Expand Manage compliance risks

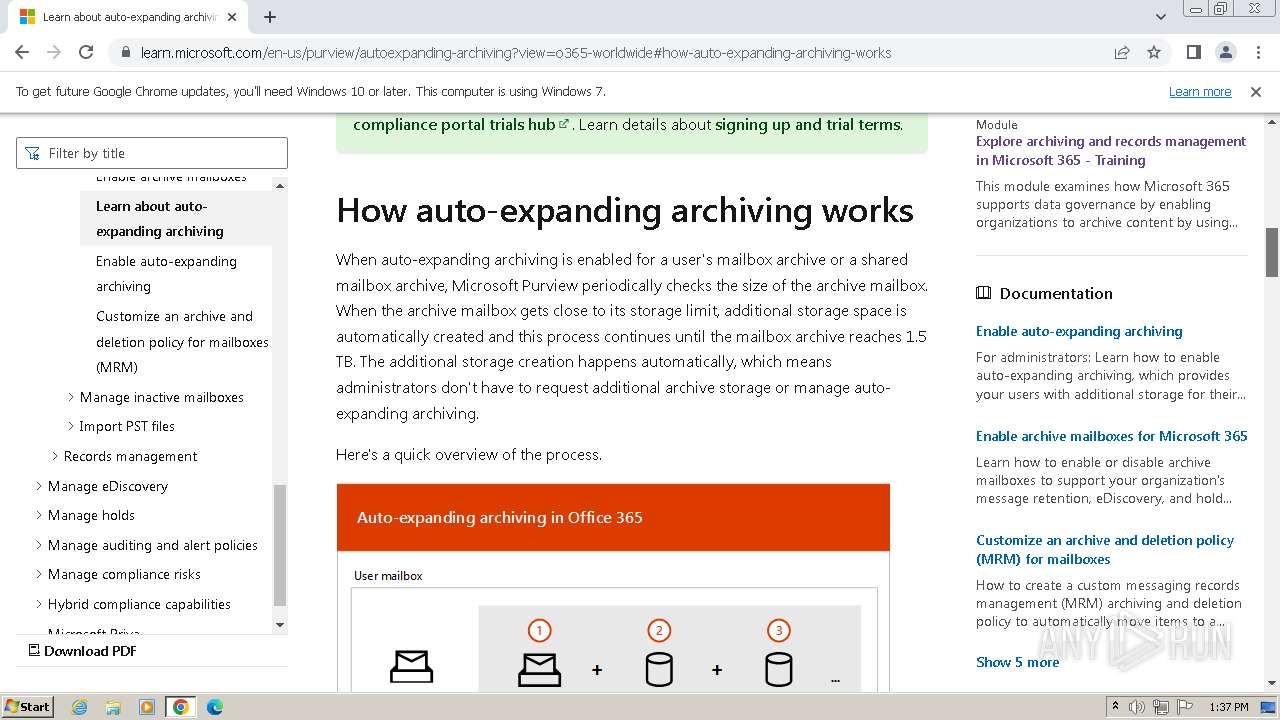[x=124, y=574]
